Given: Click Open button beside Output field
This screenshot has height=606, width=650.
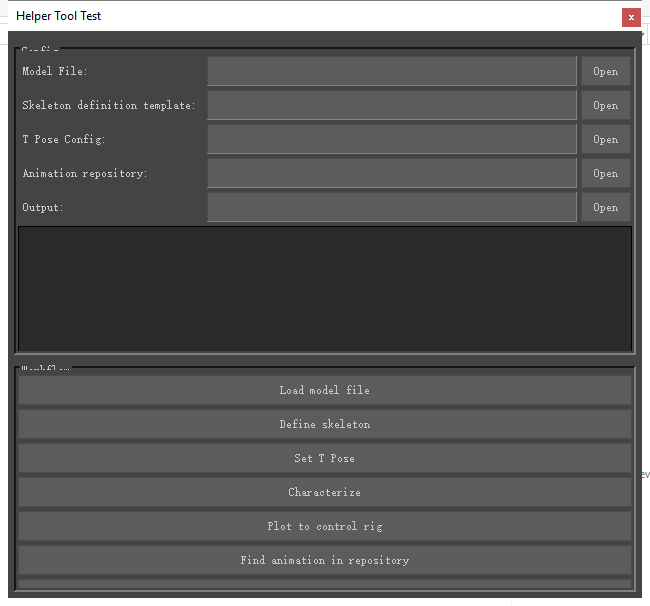Looking at the screenshot, I should click(x=605, y=208).
